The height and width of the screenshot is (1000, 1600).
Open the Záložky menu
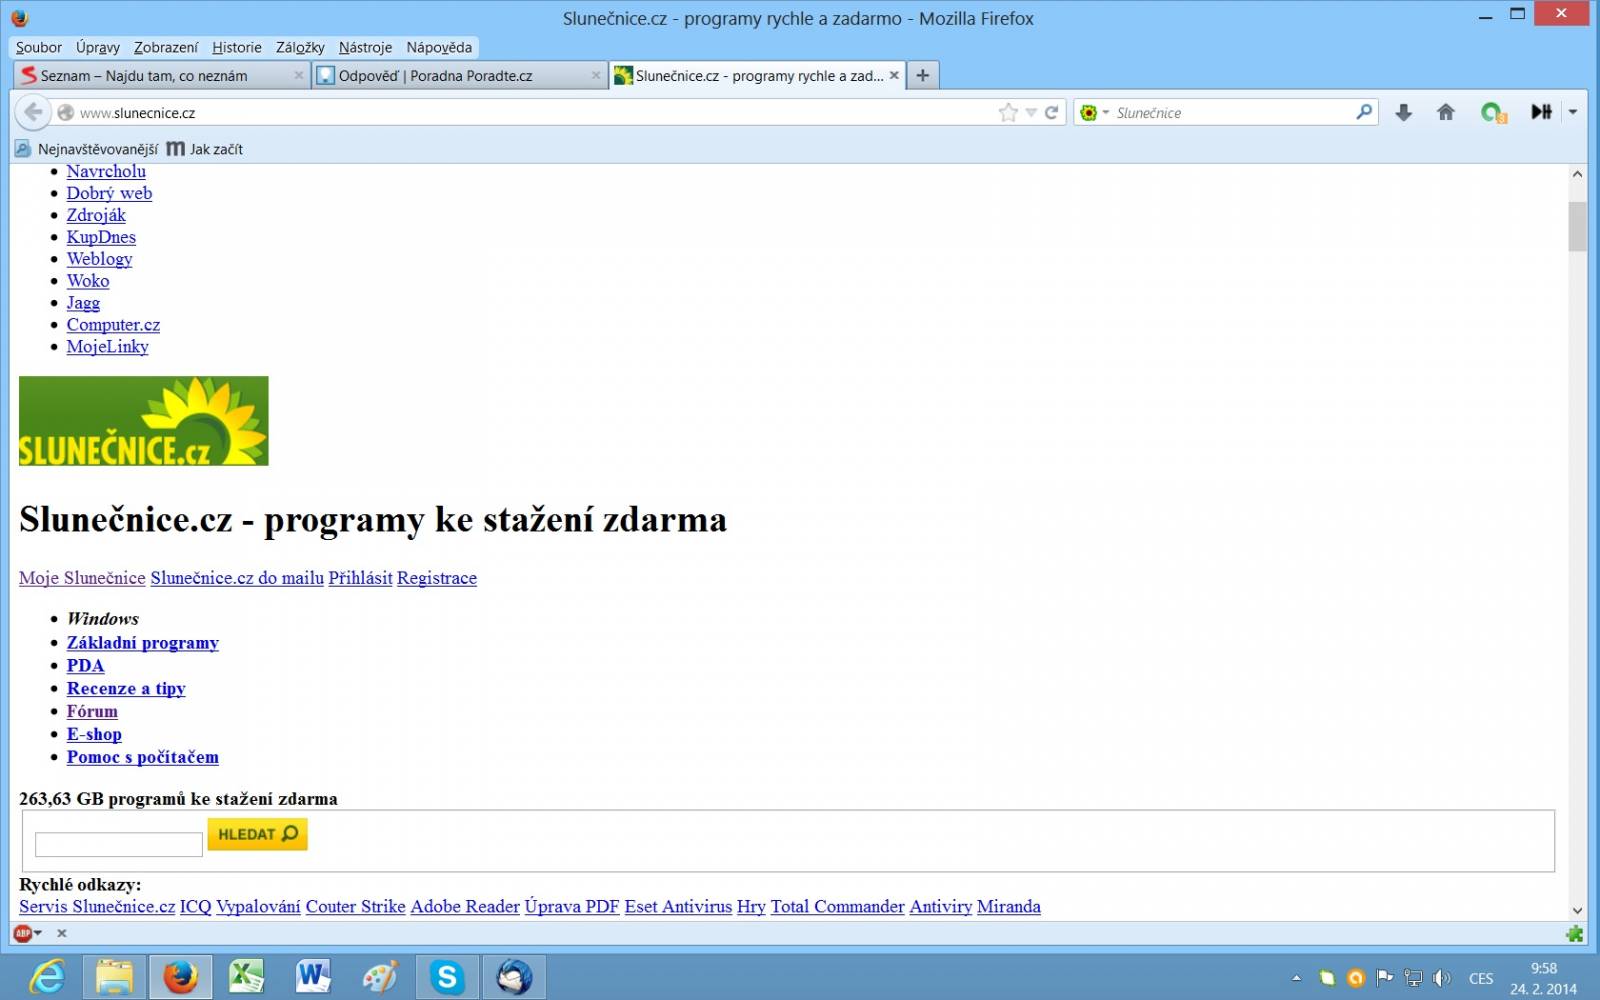click(x=300, y=47)
